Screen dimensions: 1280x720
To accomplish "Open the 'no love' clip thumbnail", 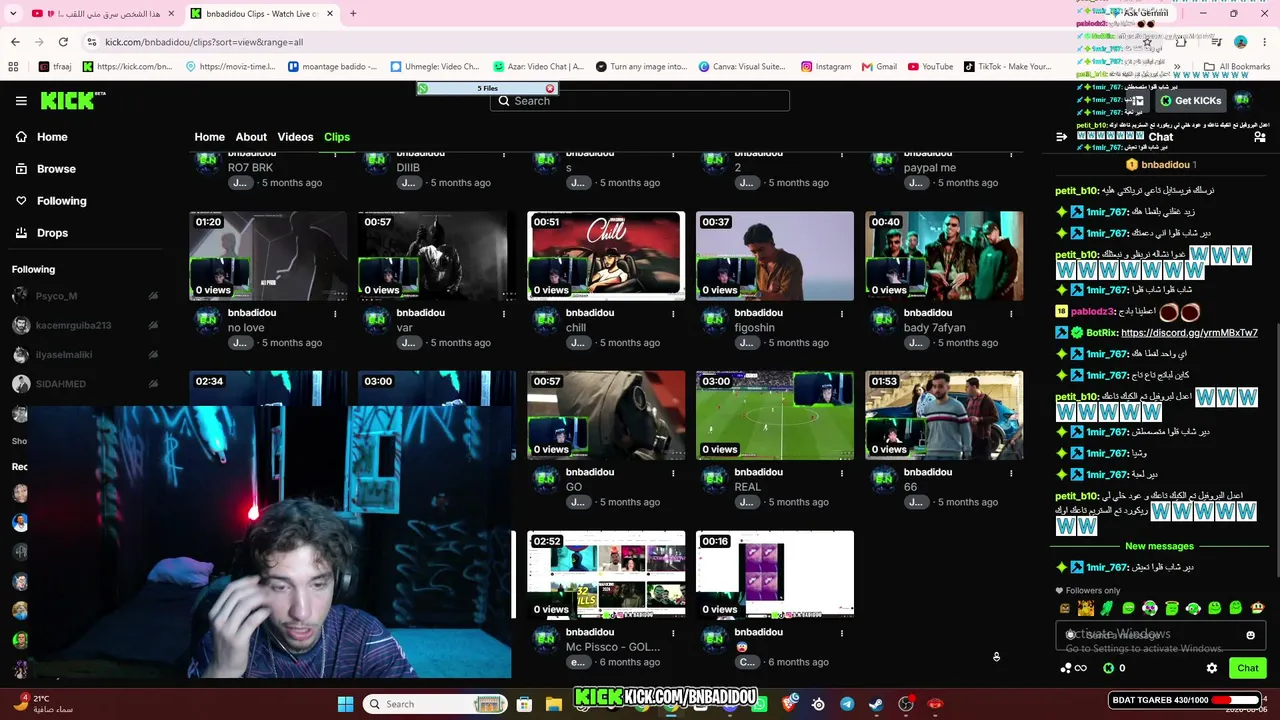I will (268, 256).
